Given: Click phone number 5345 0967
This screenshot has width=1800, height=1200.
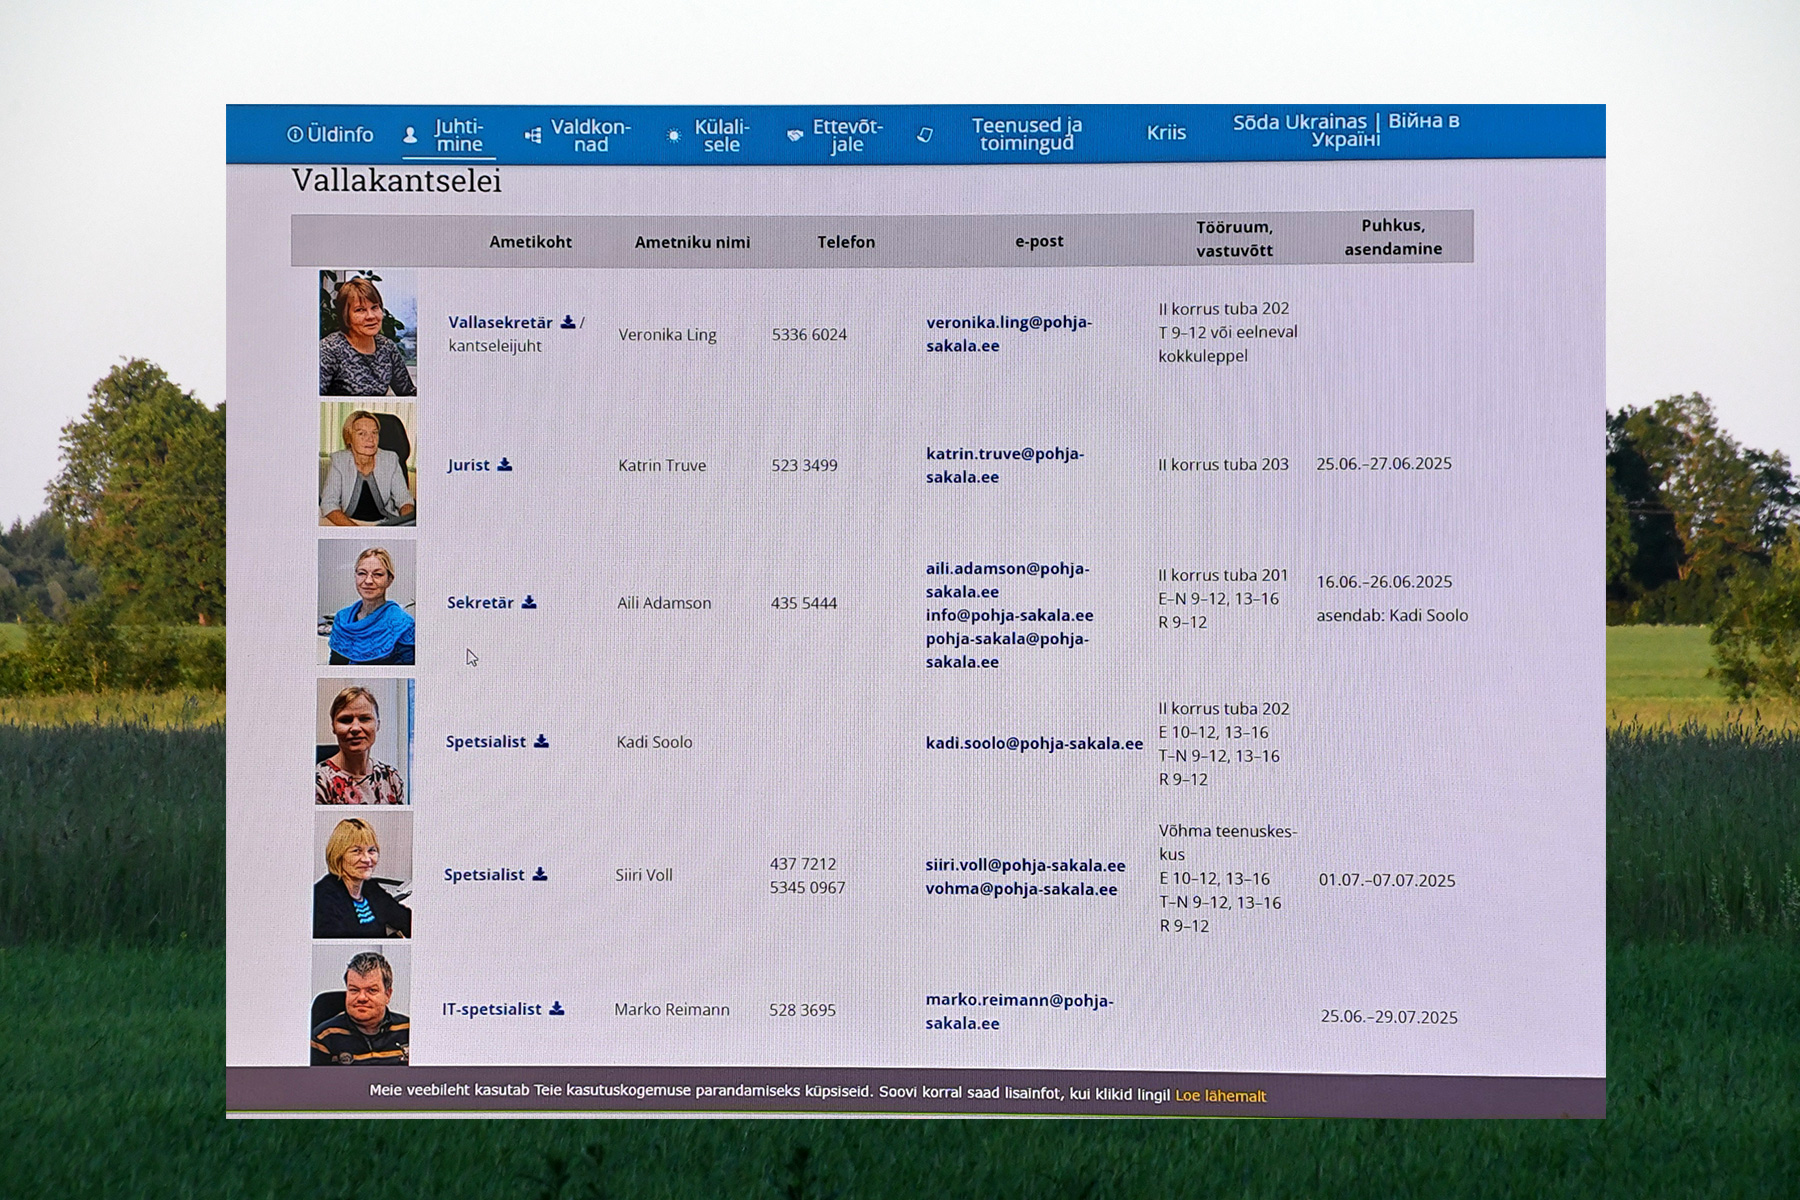Looking at the screenshot, I should click(x=807, y=888).
